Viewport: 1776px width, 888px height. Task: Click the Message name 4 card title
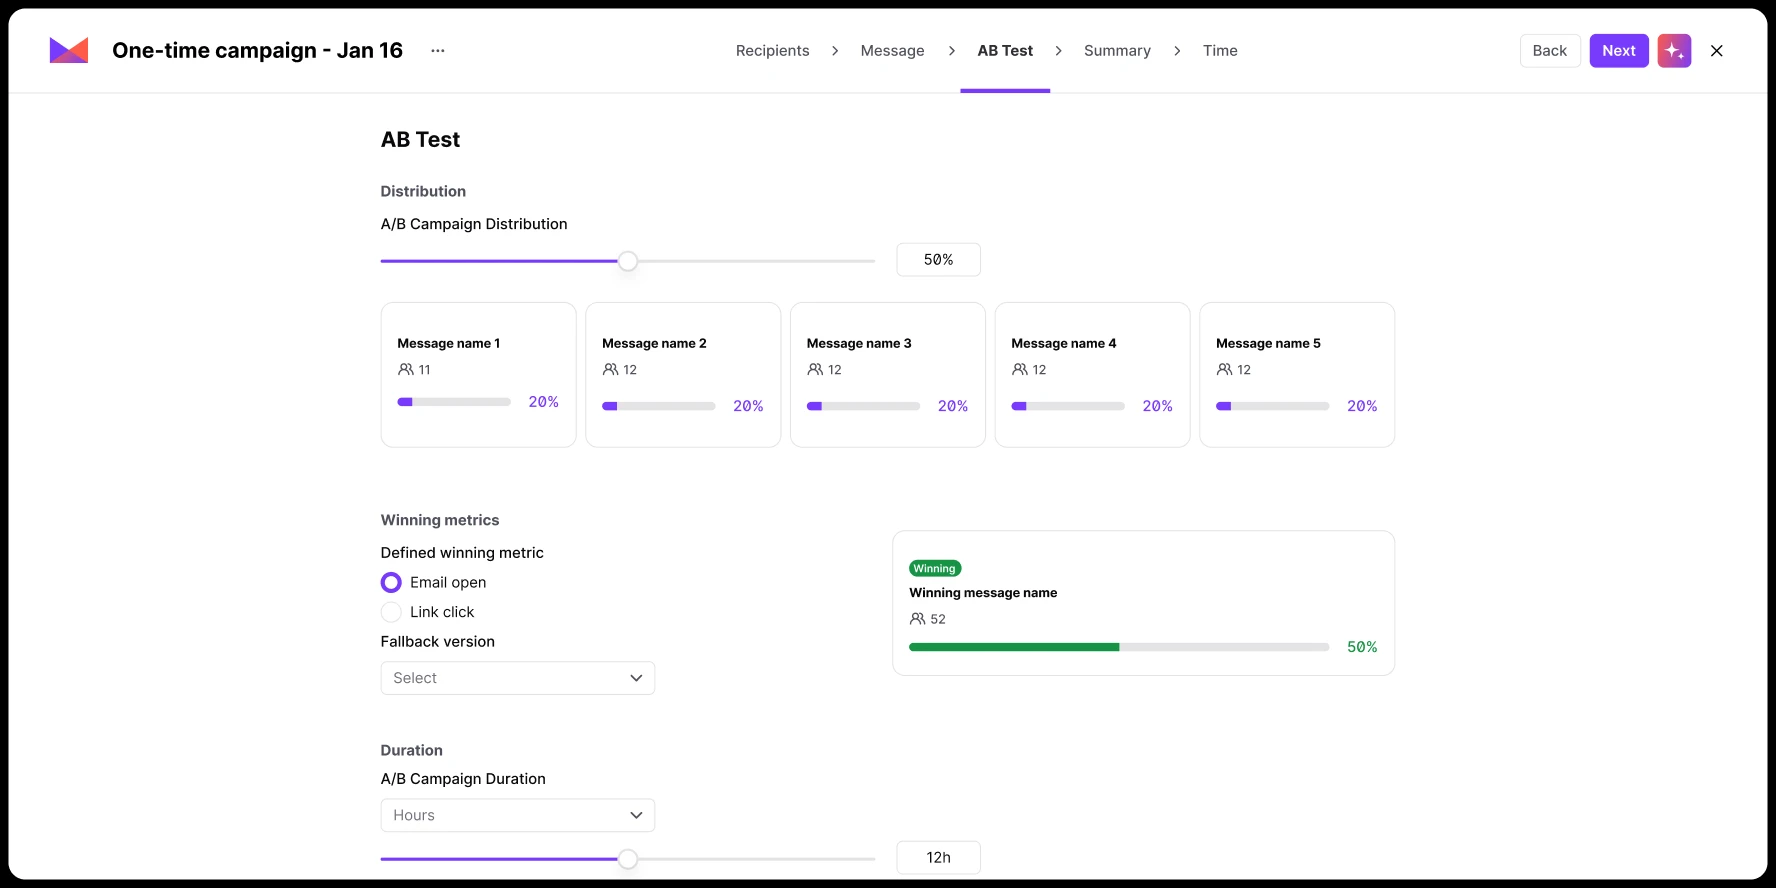tap(1064, 343)
